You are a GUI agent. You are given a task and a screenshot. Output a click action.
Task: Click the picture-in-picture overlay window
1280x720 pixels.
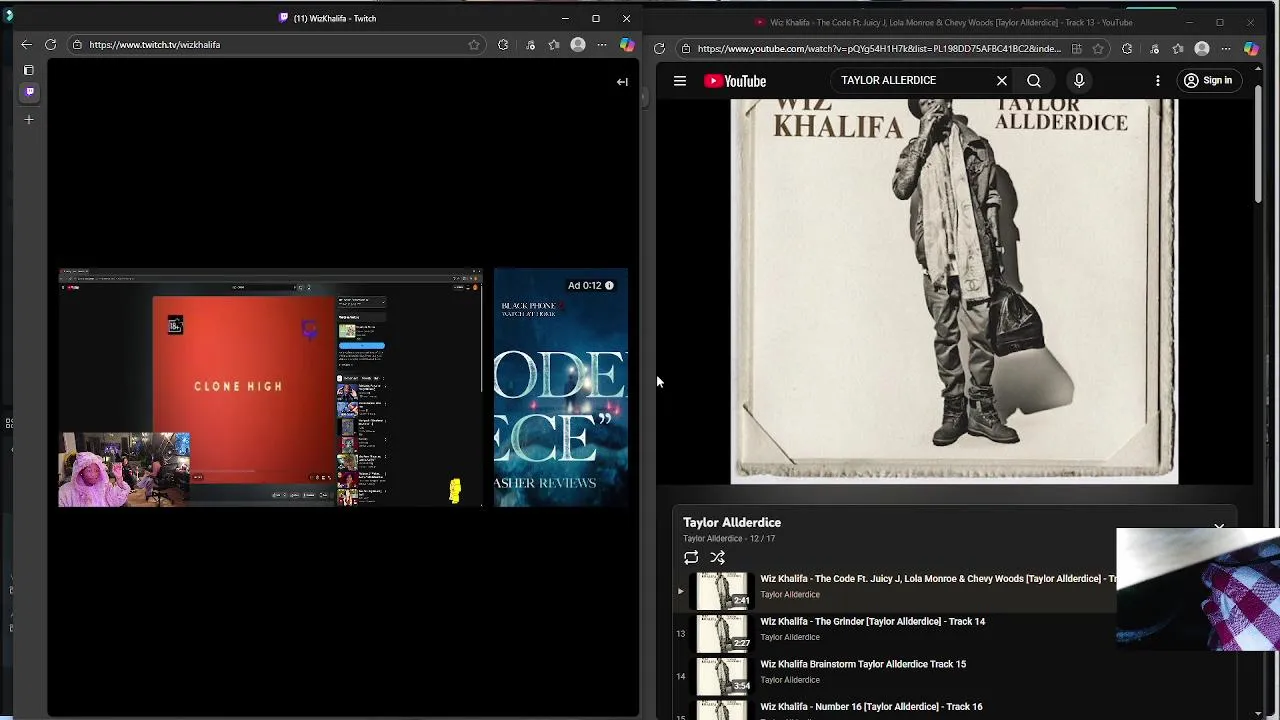point(1198,590)
